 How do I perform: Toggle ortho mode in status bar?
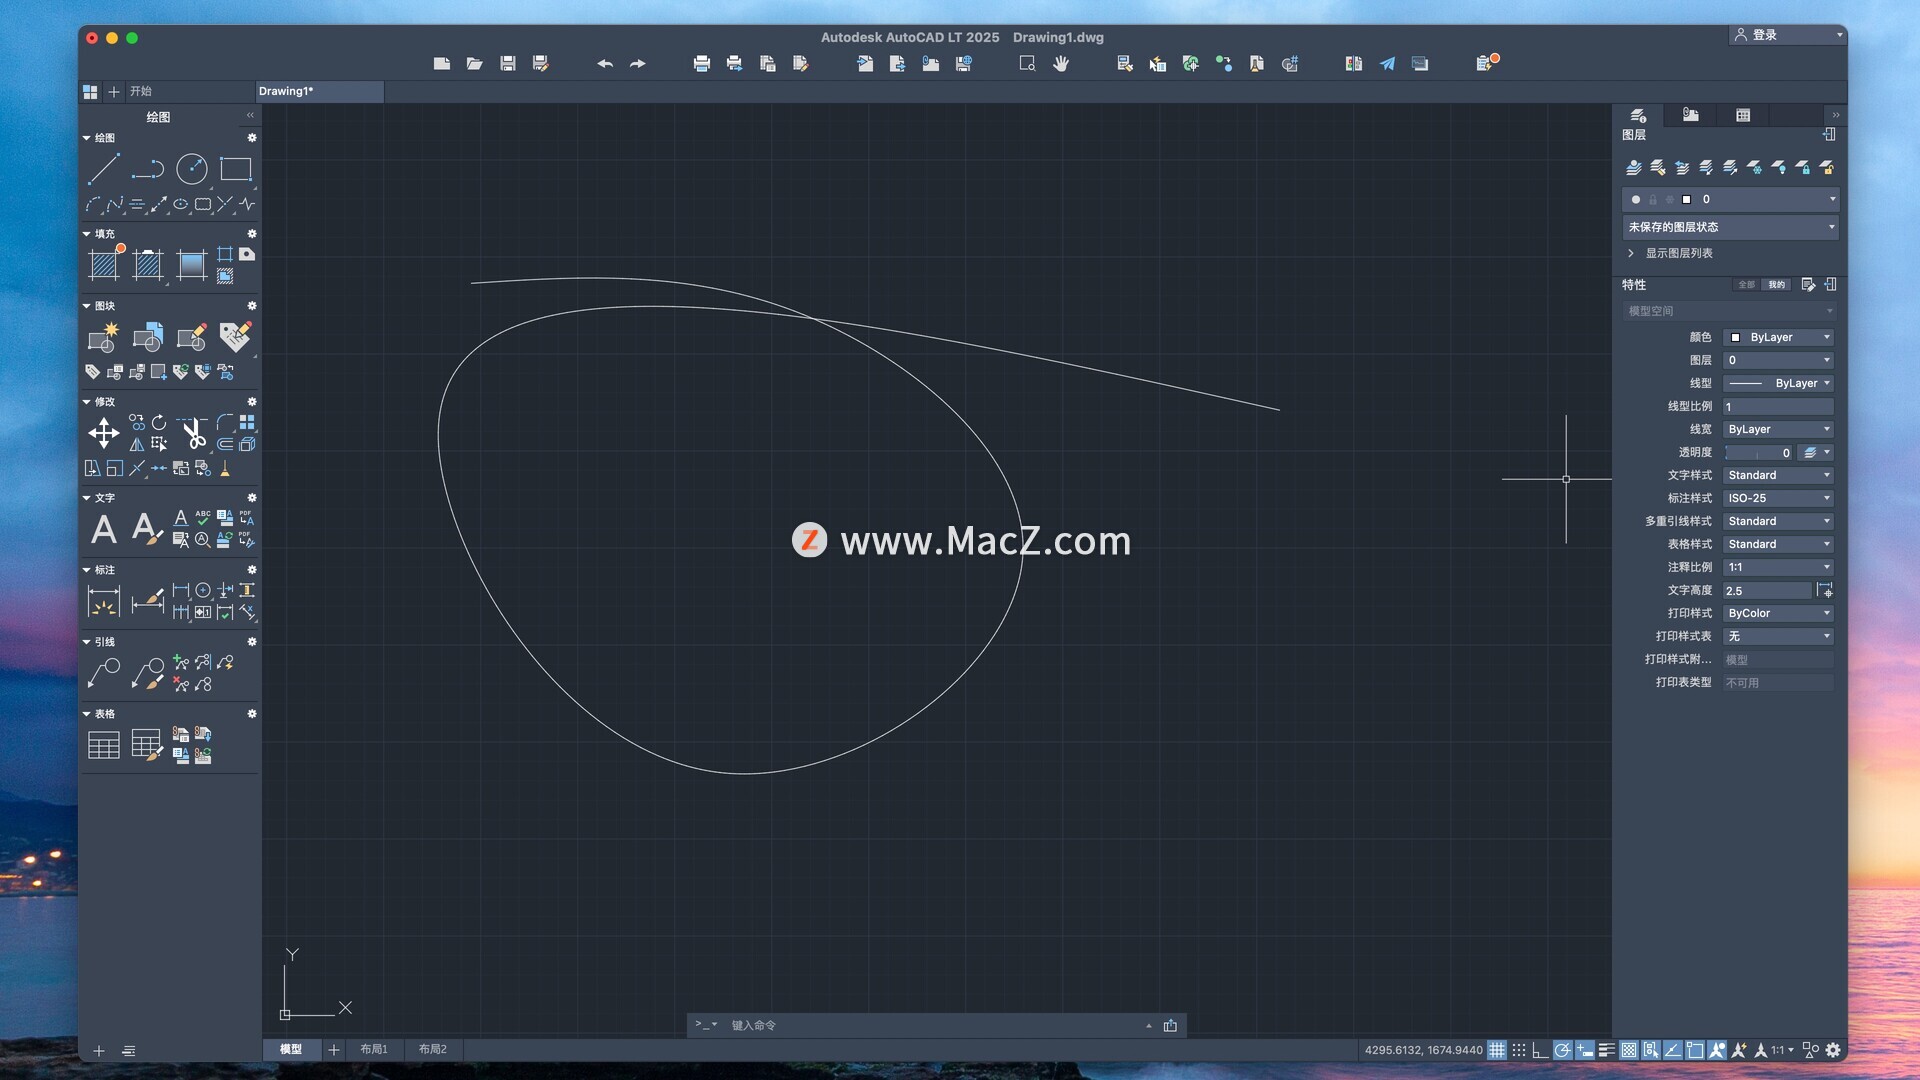(1541, 1050)
